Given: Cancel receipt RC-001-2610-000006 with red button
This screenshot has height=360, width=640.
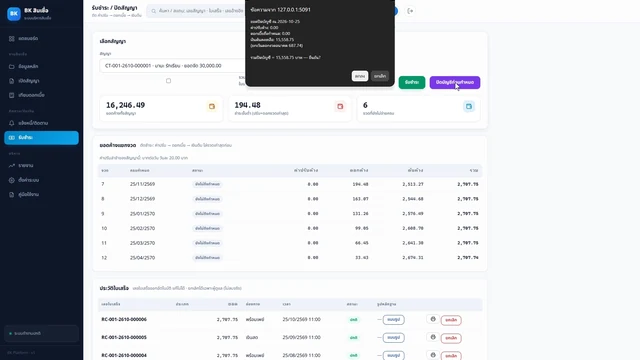Looking at the screenshot, I should point(451,320).
